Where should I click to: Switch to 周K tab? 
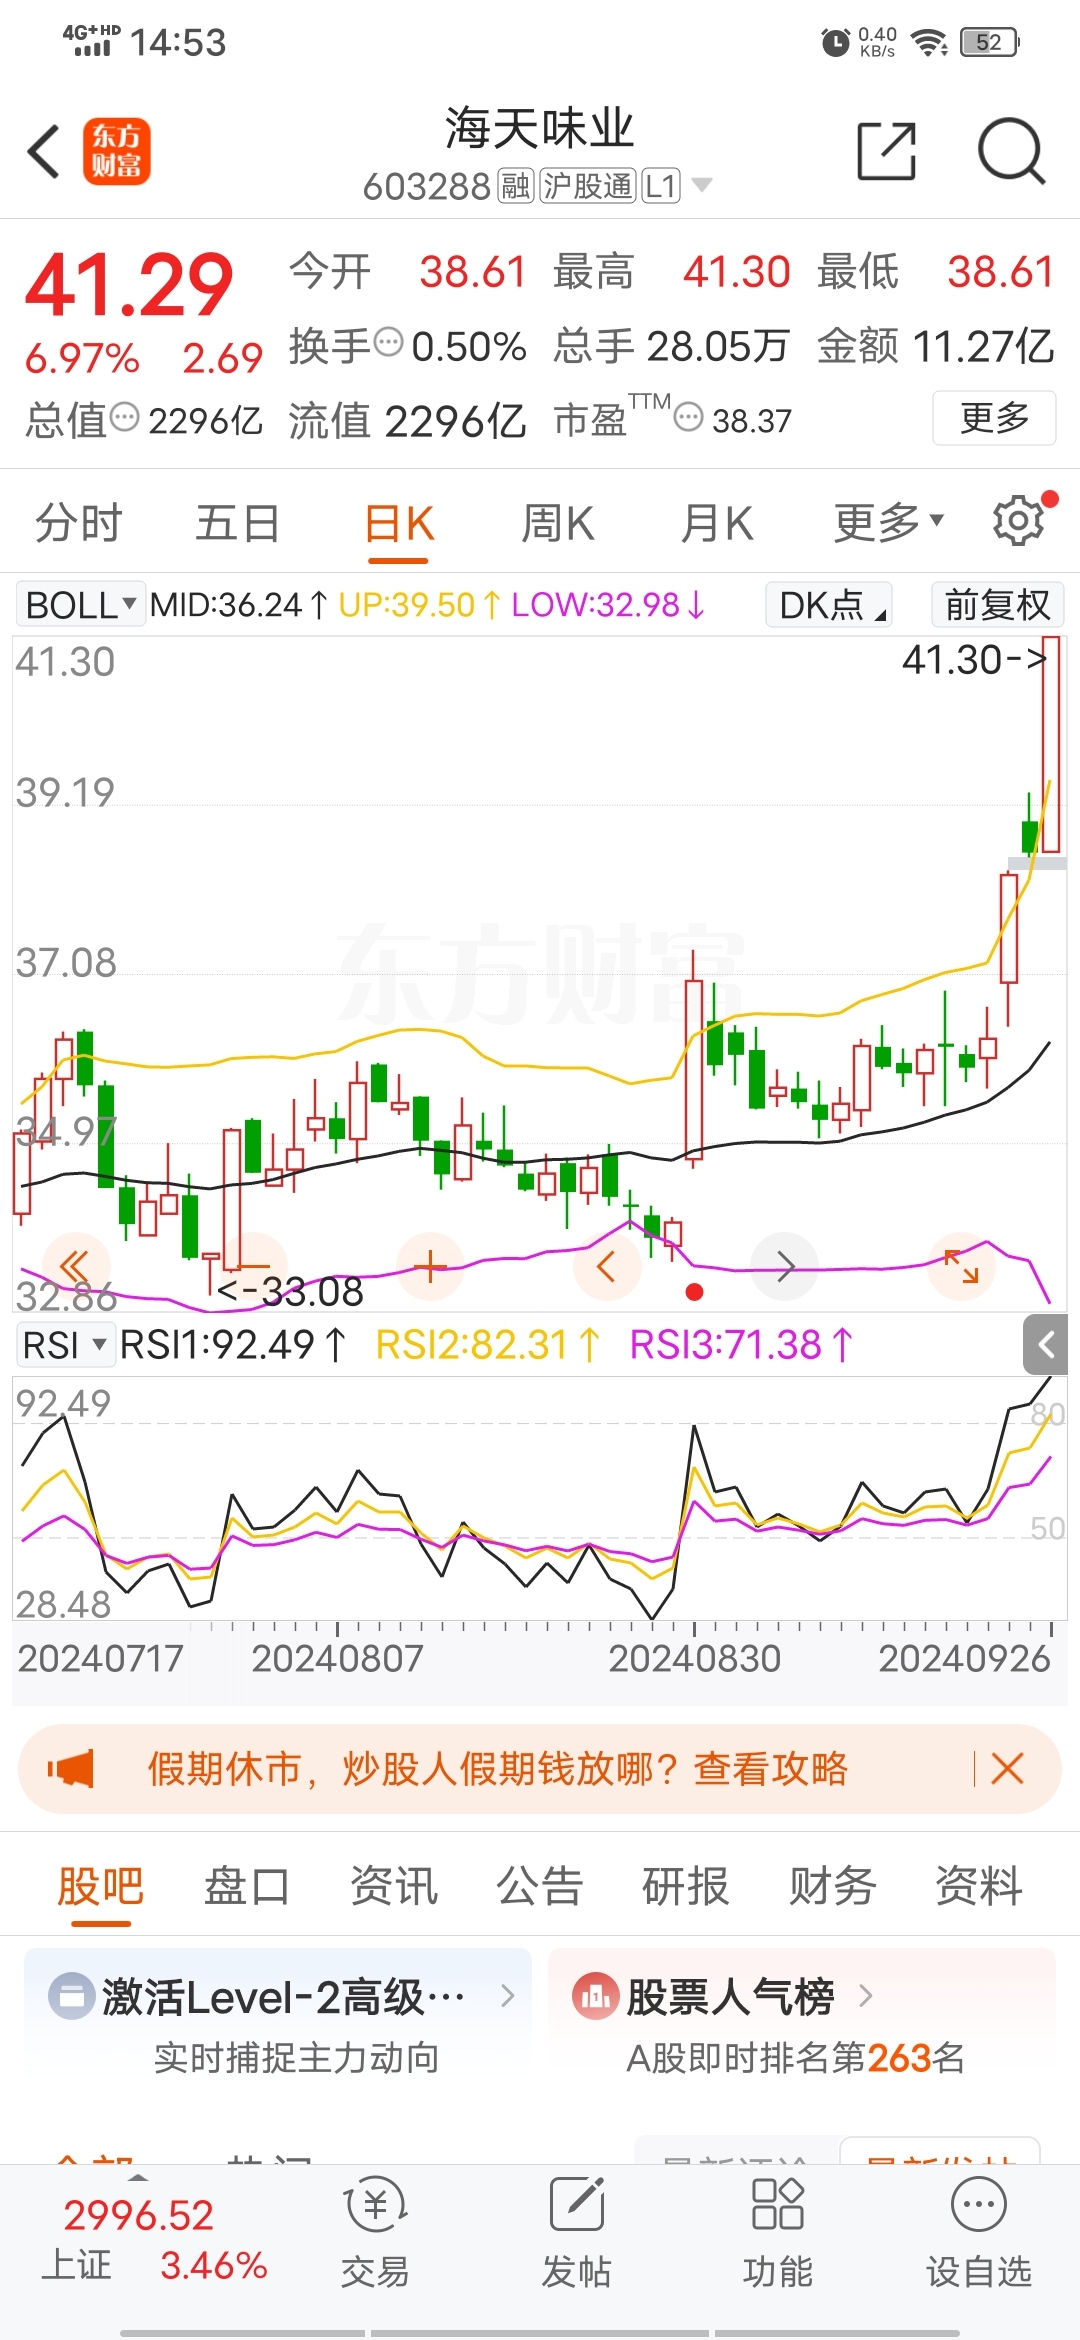pos(557,523)
